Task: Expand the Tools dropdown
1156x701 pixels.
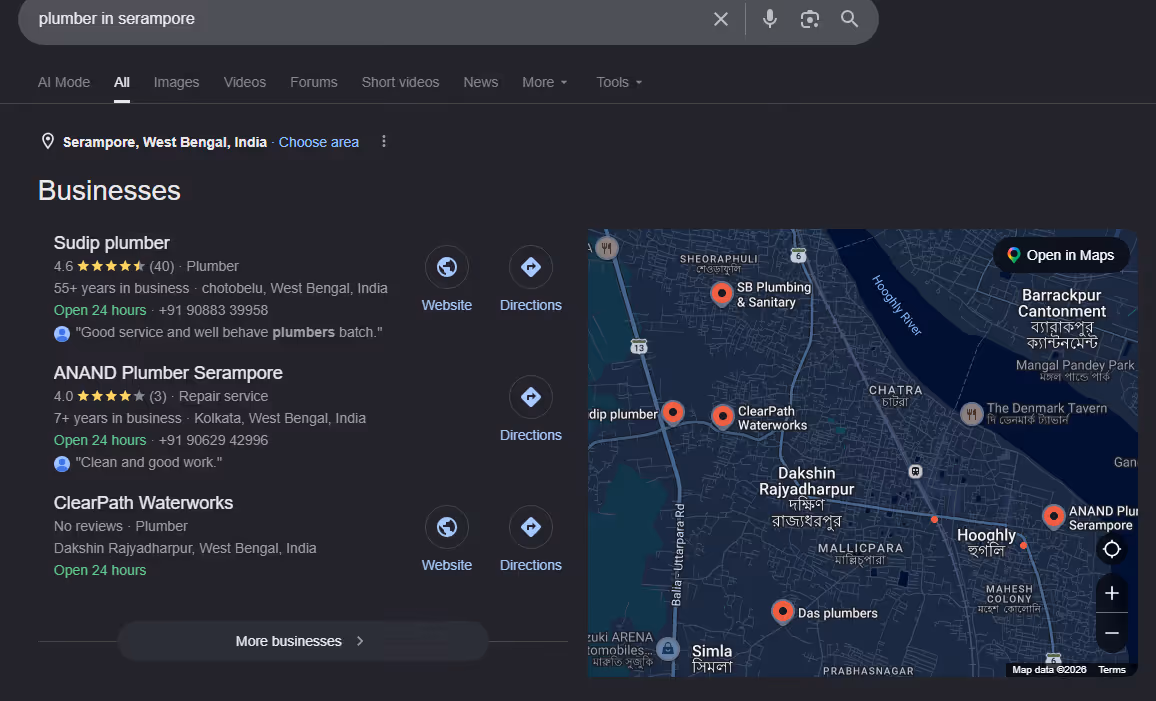Action: click(x=619, y=83)
